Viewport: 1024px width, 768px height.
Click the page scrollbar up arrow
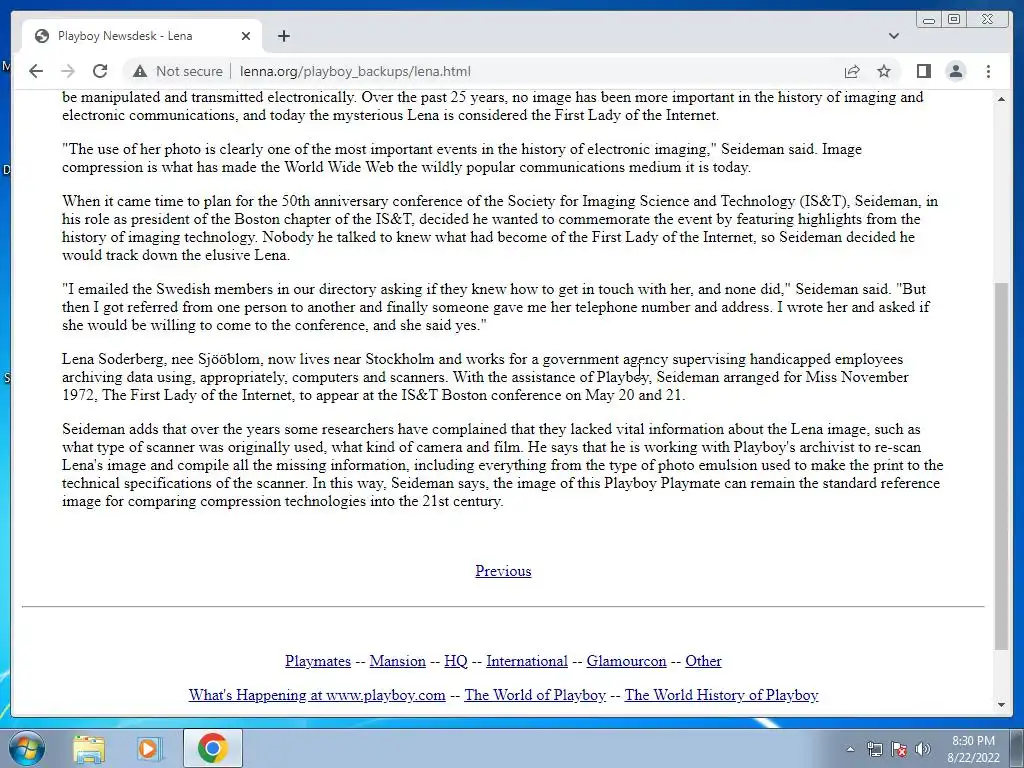pyautogui.click(x=1001, y=99)
